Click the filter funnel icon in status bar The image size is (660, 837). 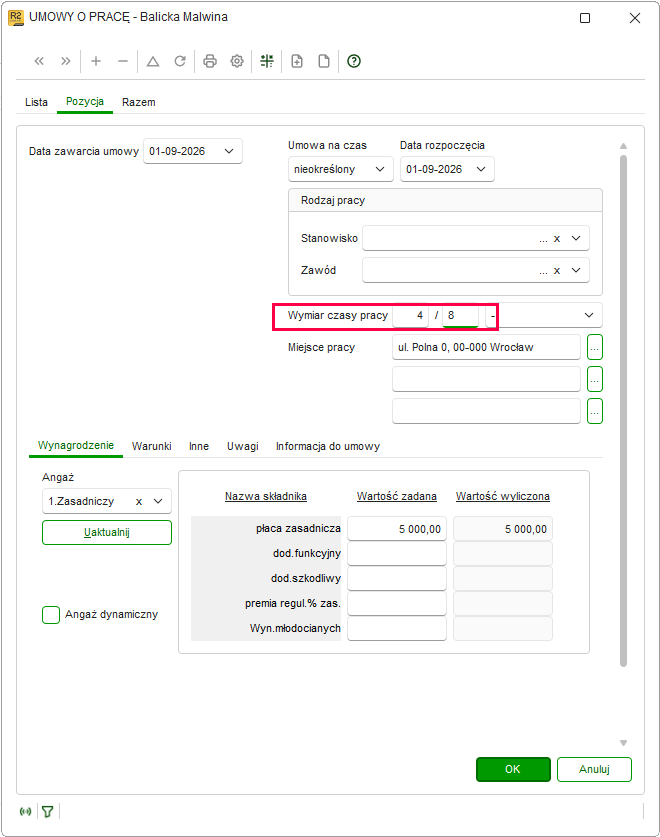(x=48, y=811)
